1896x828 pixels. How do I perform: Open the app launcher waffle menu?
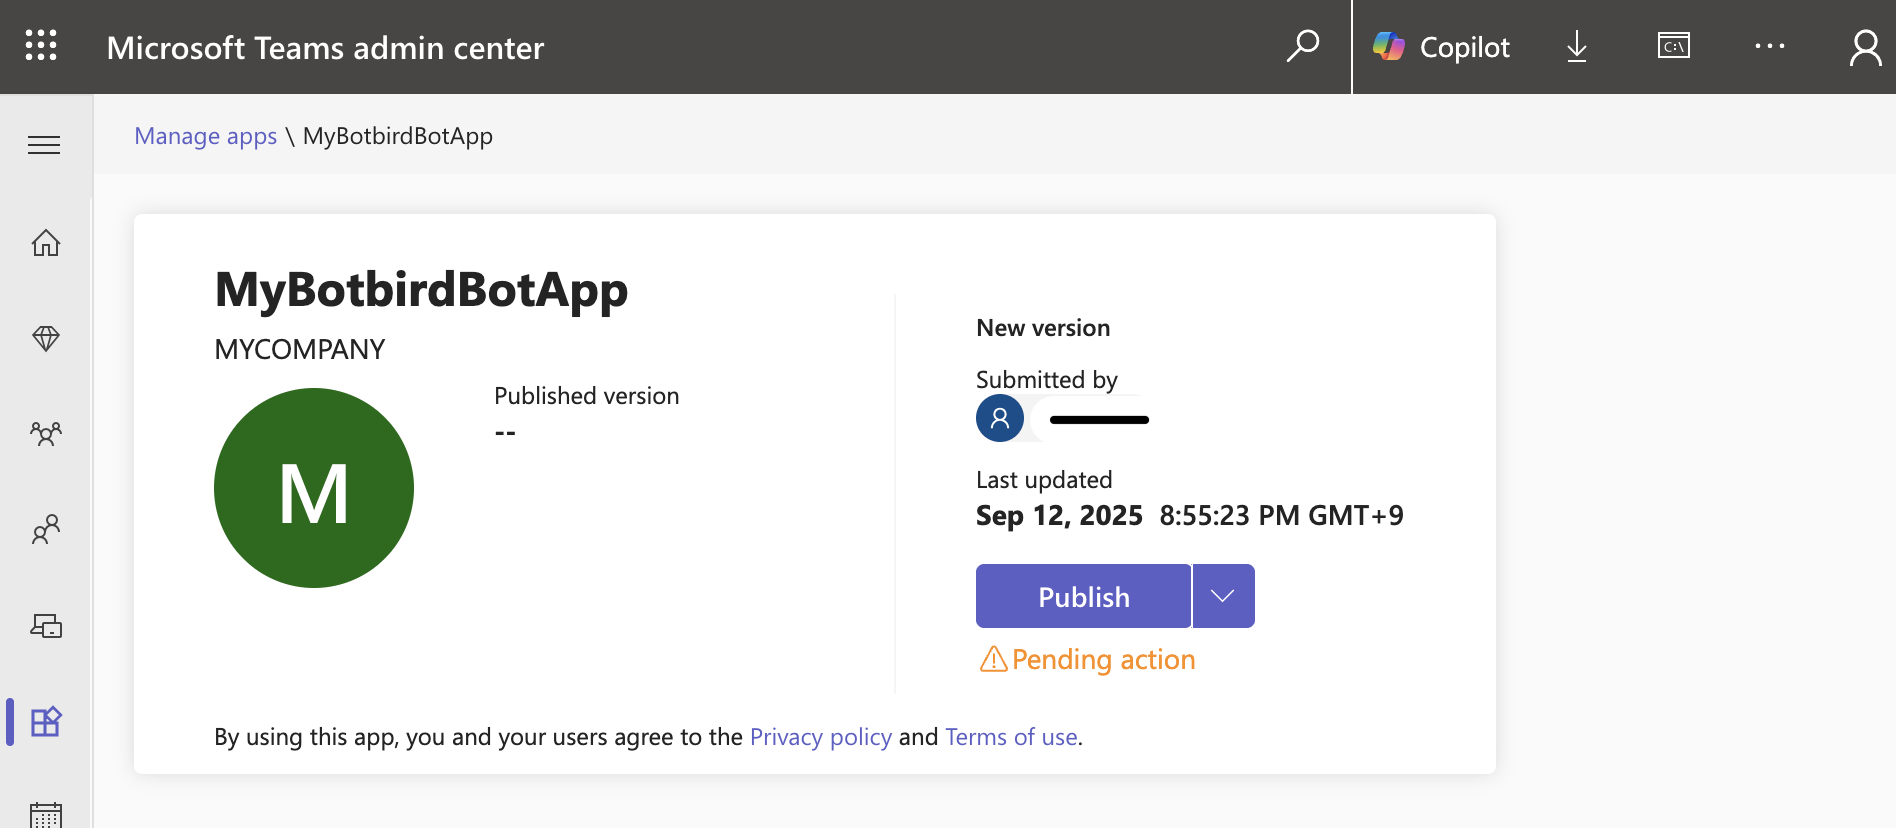click(x=41, y=46)
